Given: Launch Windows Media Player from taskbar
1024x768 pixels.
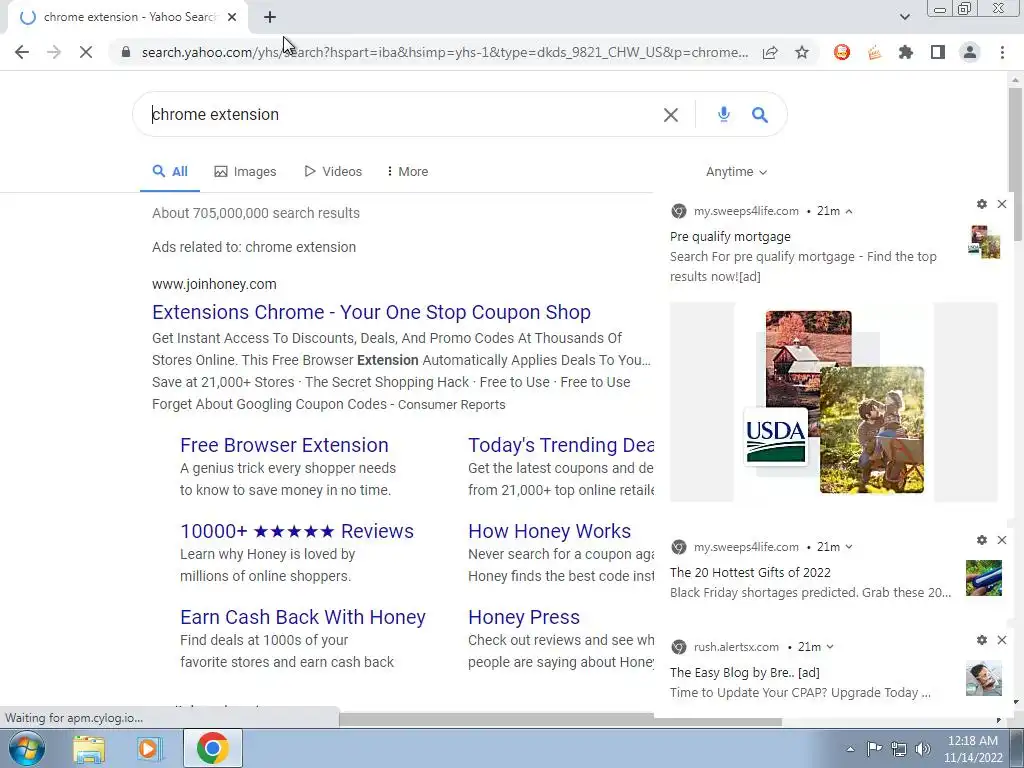Looking at the screenshot, I should click(x=150, y=748).
